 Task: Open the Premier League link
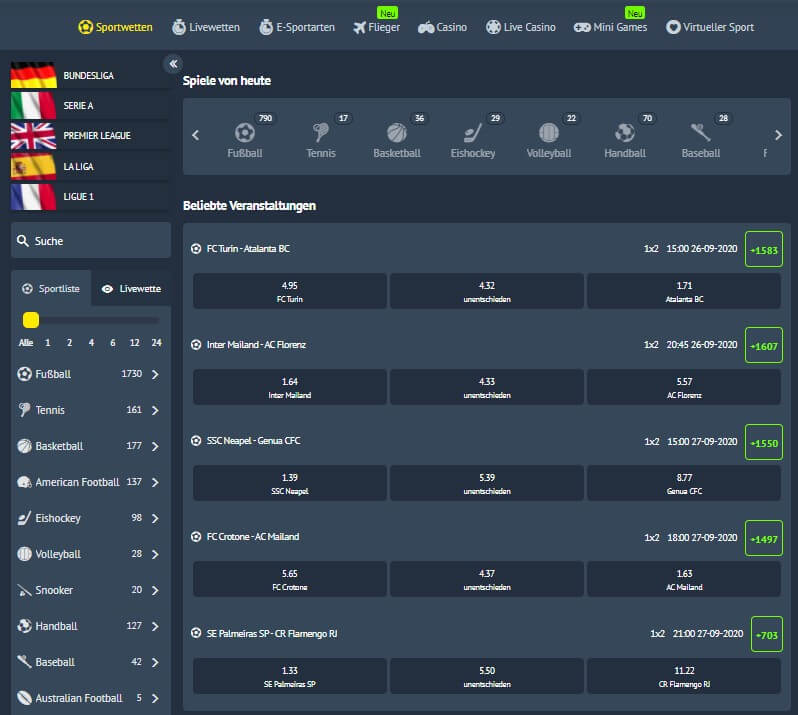click(97, 135)
